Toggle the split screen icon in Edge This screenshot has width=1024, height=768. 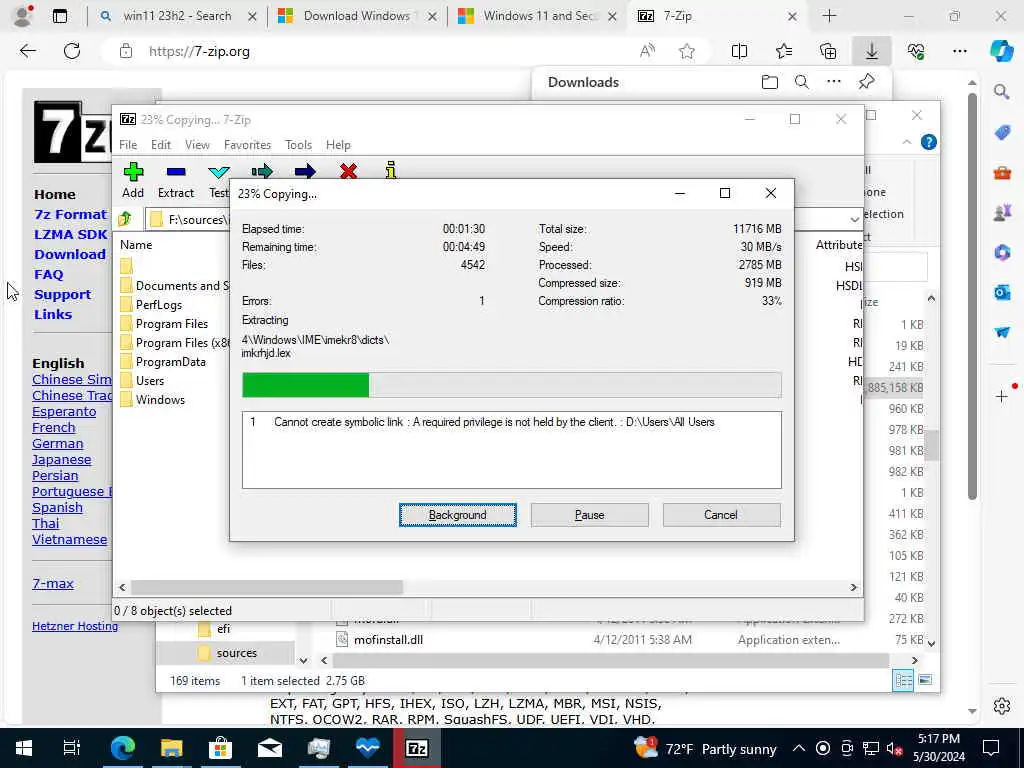739,51
